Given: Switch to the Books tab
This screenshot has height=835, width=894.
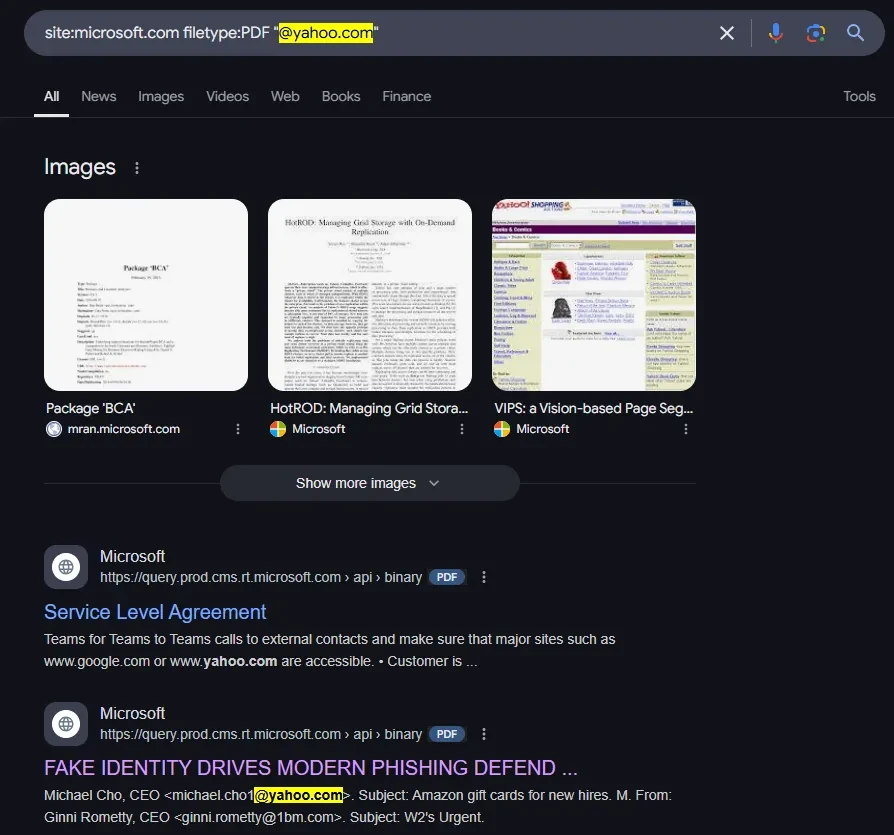Looking at the screenshot, I should point(341,96).
